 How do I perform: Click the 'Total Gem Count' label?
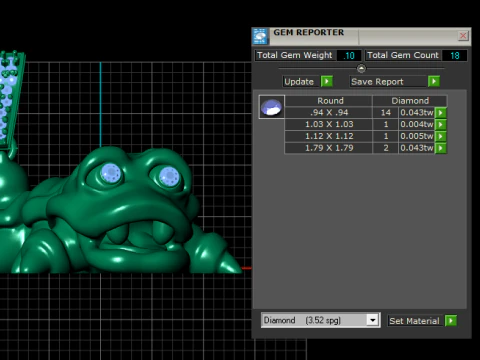point(403,55)
